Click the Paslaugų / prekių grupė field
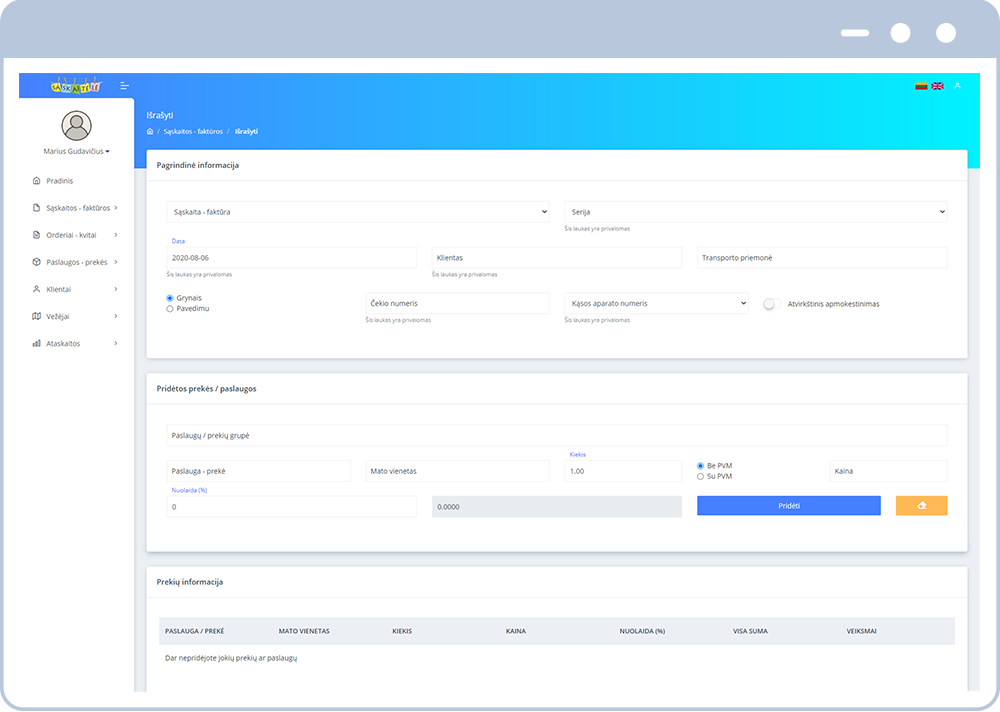The height and width of the screenshot is (712, 1000). 557,435
